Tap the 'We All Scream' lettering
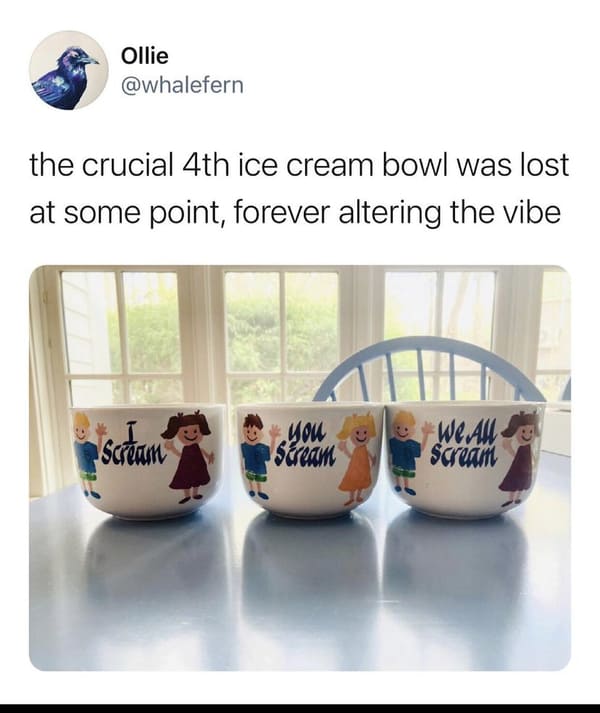The height and width of the screenshot is (713, 600). point(464,442)
